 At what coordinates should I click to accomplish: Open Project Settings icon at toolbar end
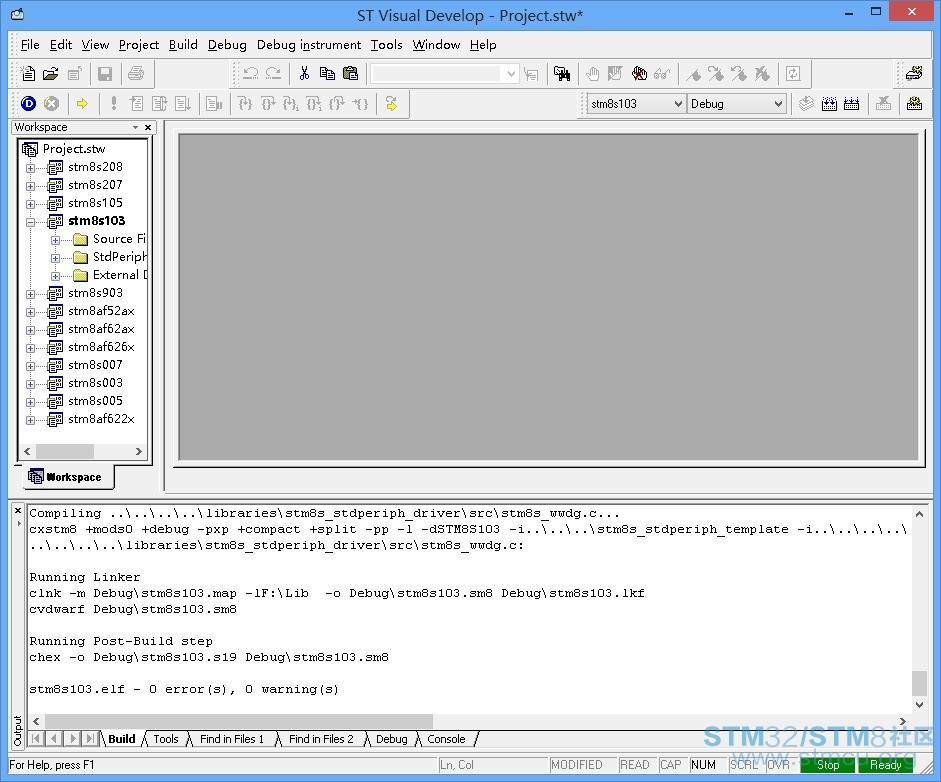coord(915,104)
